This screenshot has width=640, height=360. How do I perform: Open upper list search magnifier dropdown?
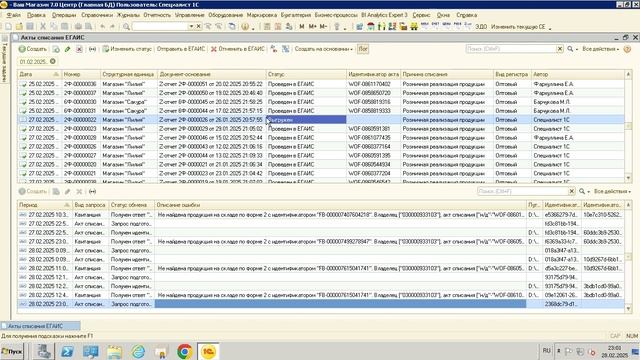[572, 49]
